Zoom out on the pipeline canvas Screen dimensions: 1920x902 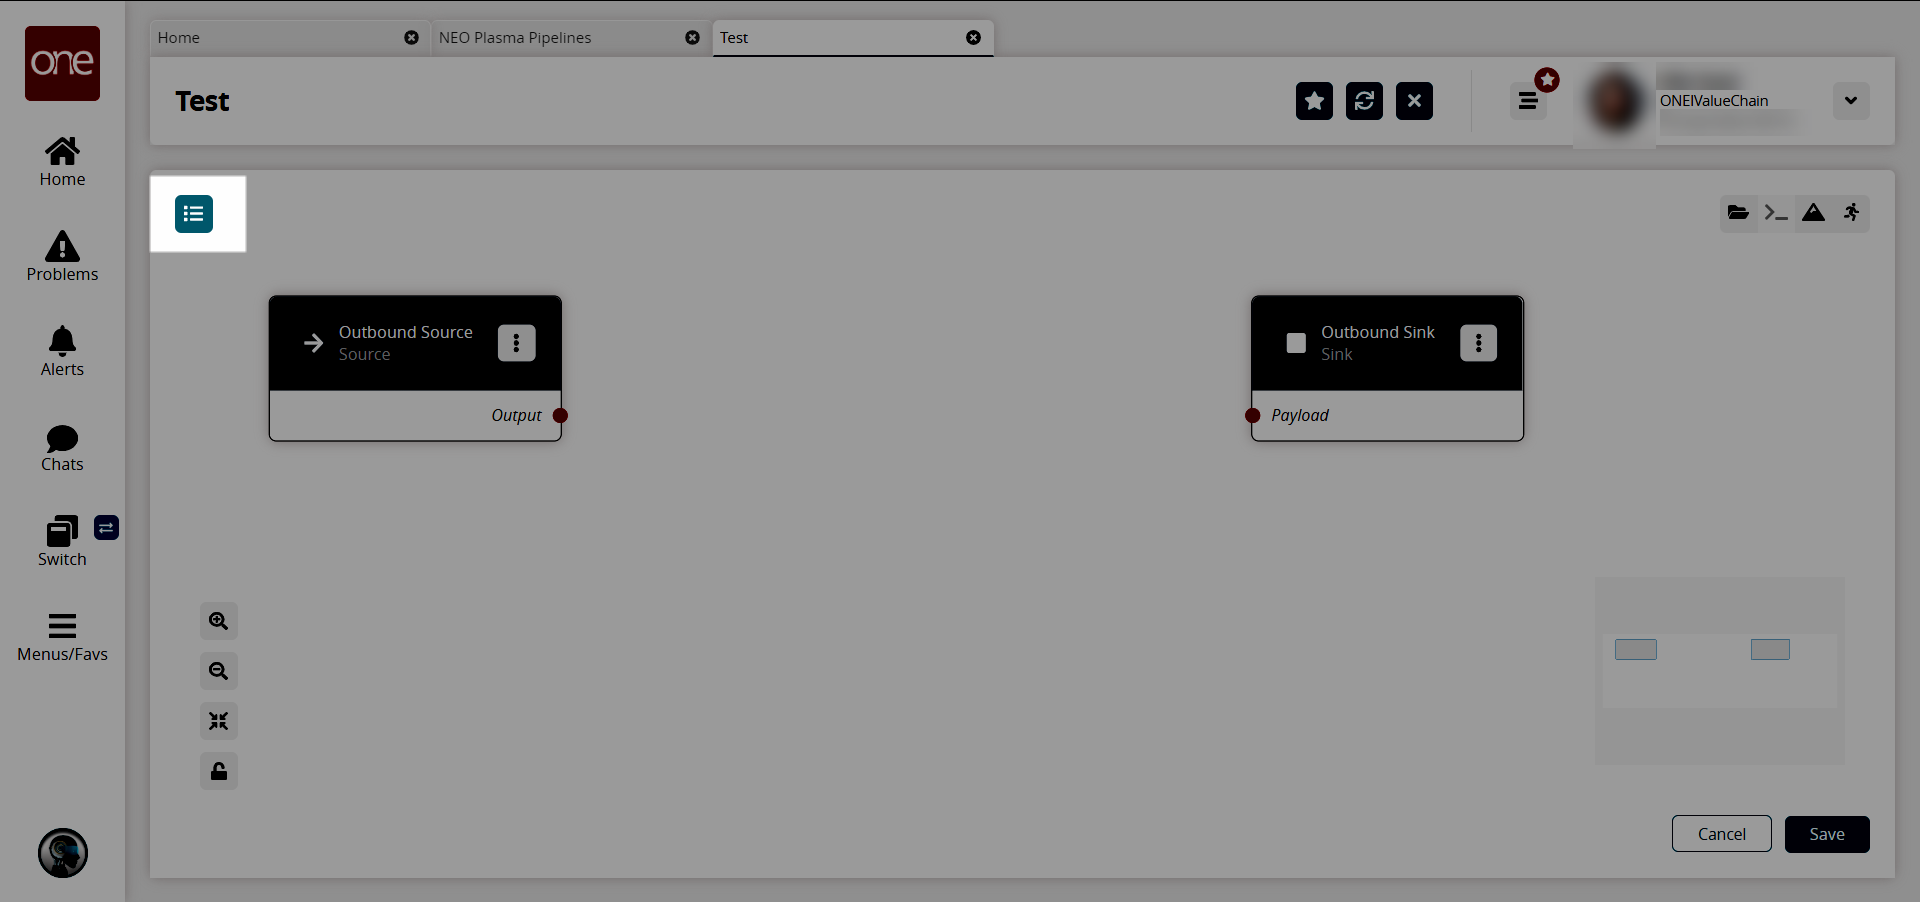tap(219, 671)
